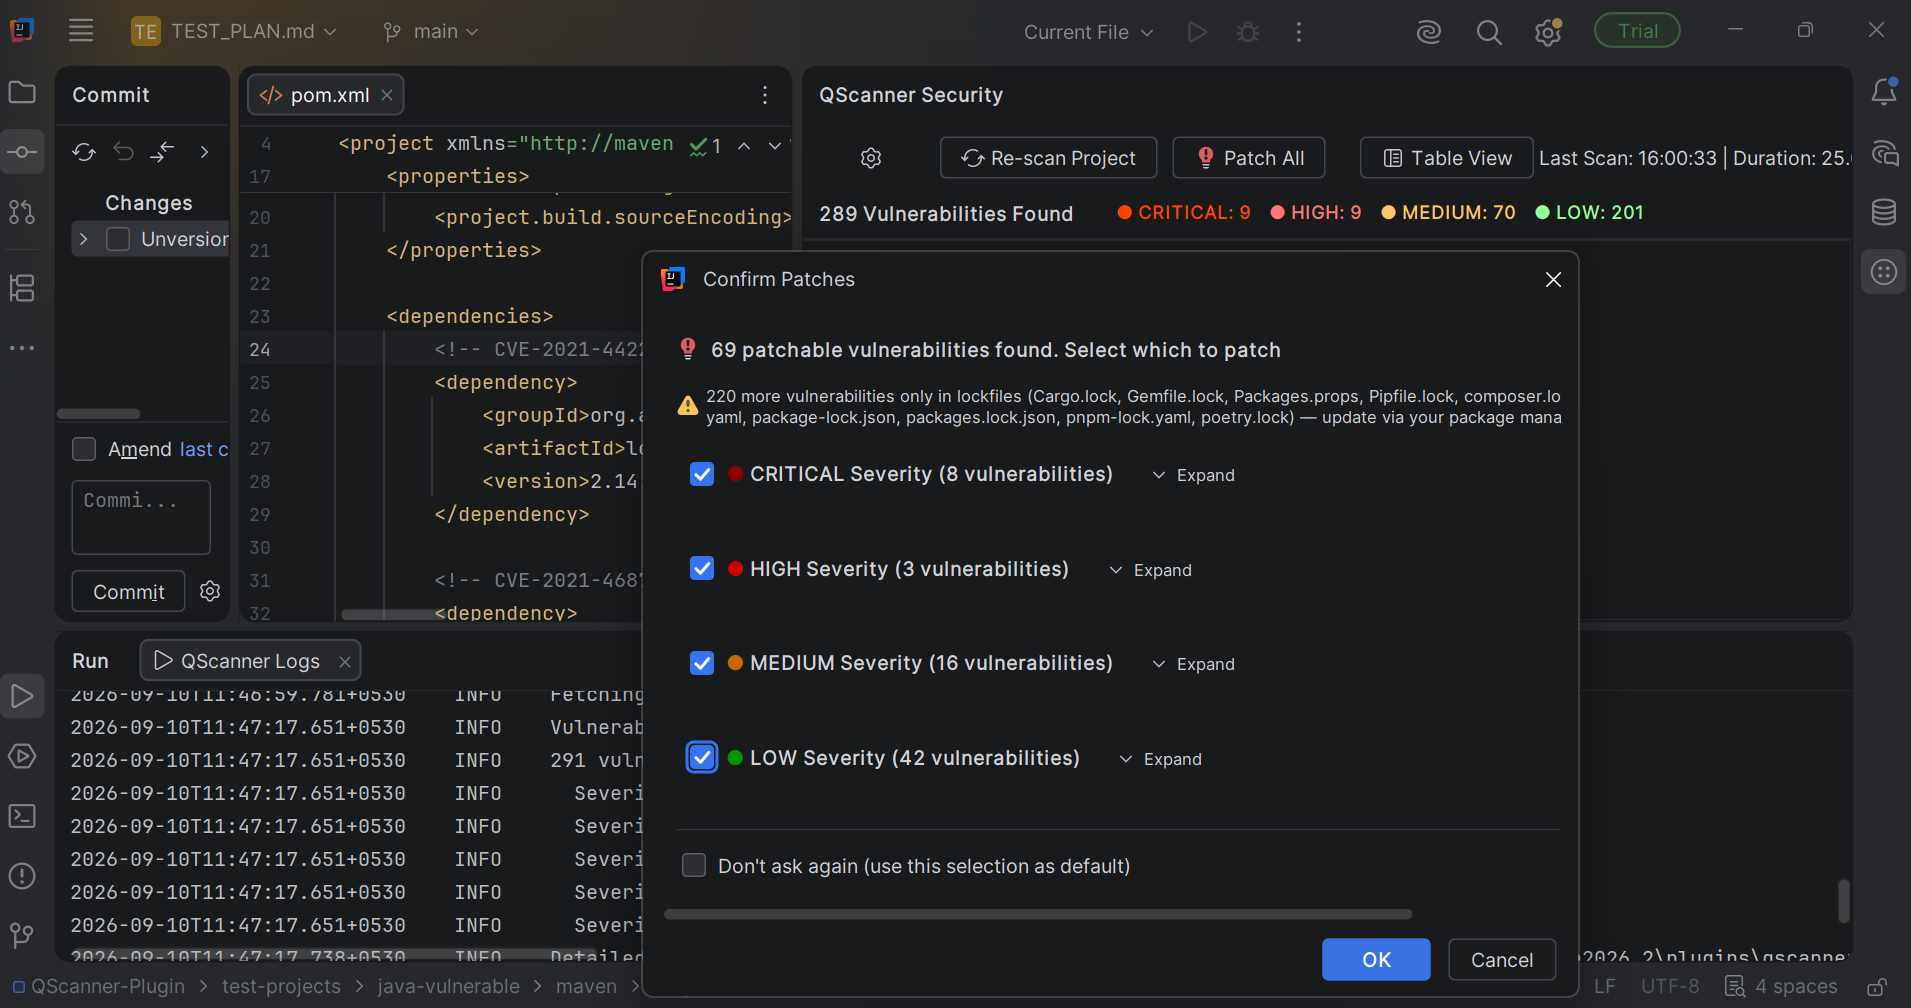This screenshot has width=1911, height=1008.
Task: Open the Pull Requests sidebar icon
Action: [22, 212]
